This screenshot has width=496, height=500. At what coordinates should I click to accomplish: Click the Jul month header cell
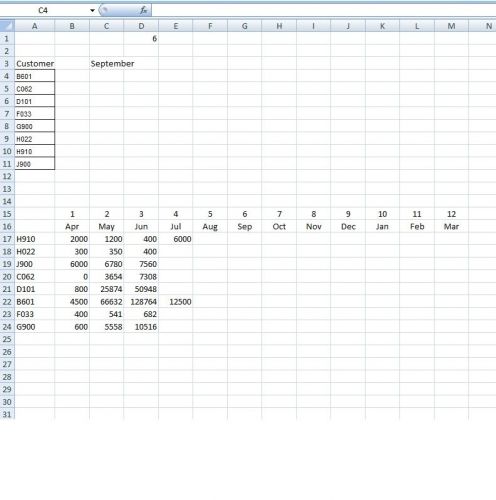pos(176,227)
